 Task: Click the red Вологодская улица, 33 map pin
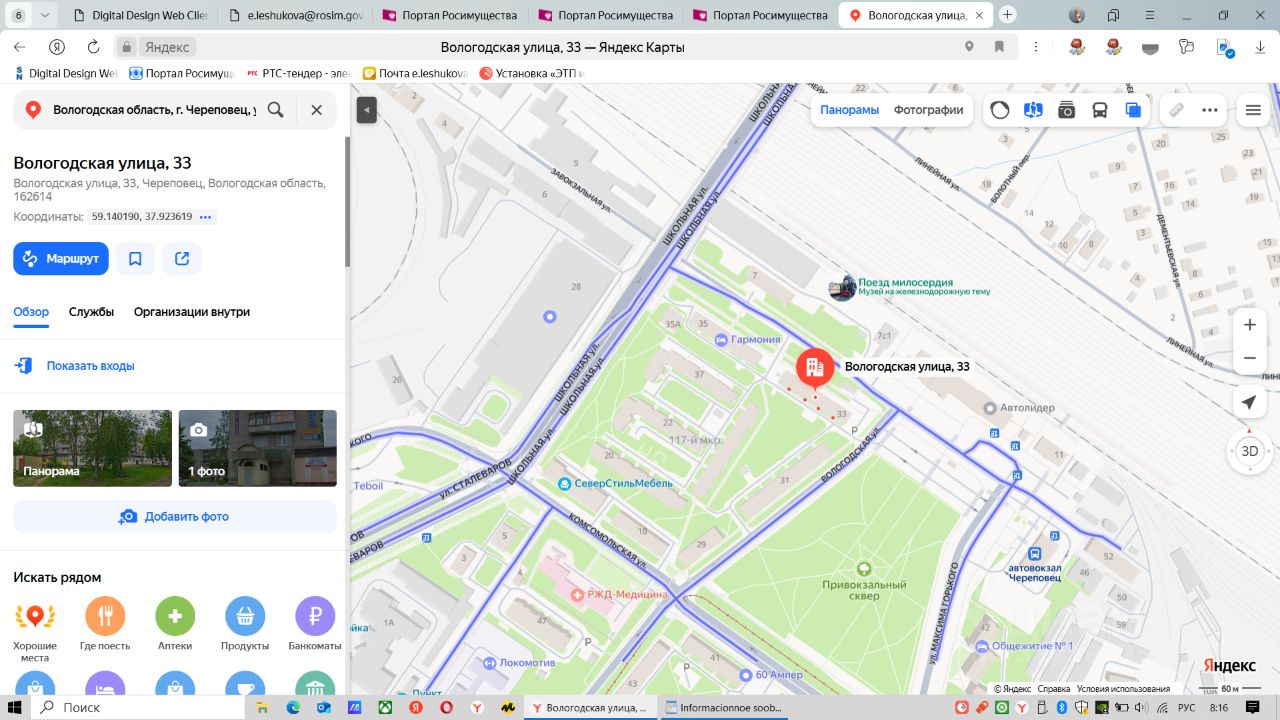pos(815,368)
